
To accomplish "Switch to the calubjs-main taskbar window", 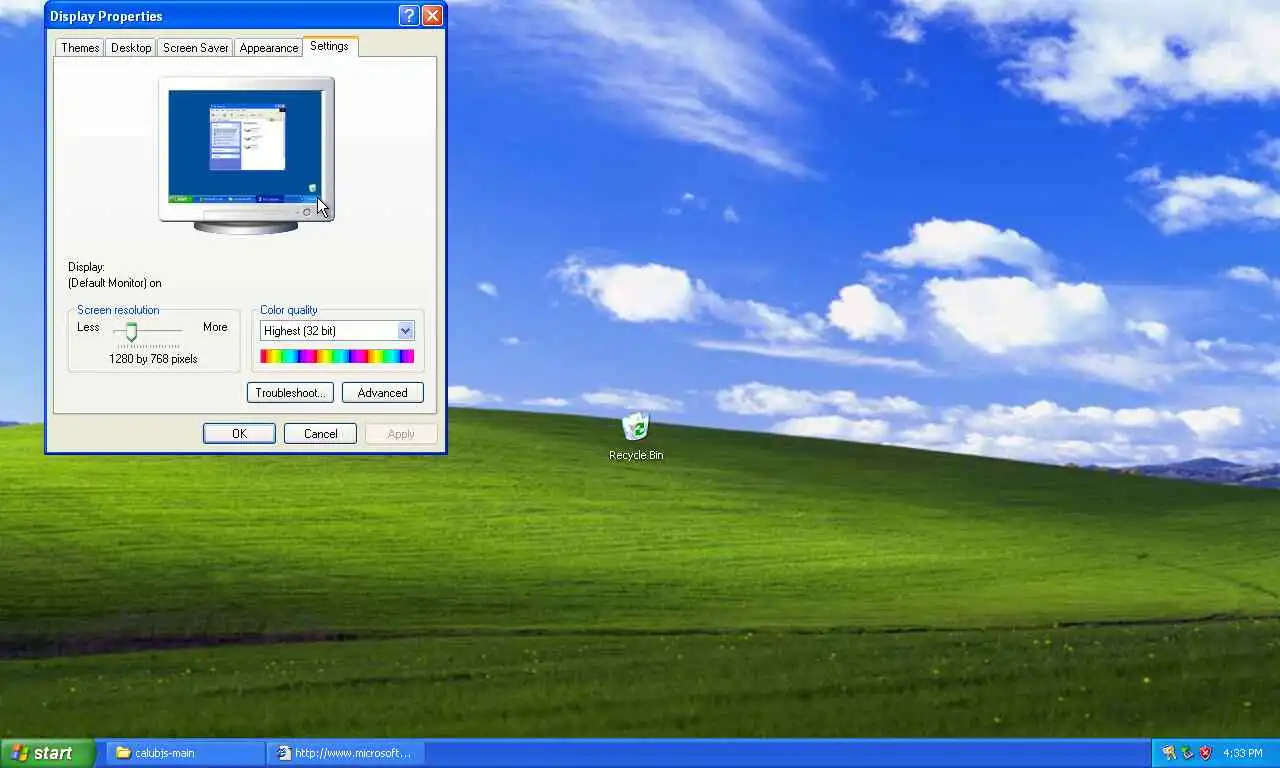I will (186, 753).
